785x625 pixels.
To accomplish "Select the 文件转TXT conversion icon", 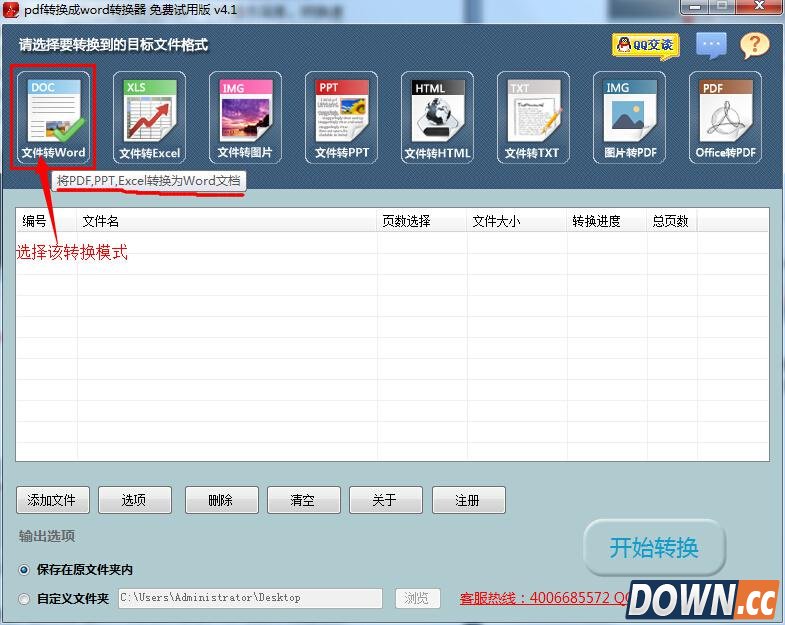I will (x=533, y=118).
